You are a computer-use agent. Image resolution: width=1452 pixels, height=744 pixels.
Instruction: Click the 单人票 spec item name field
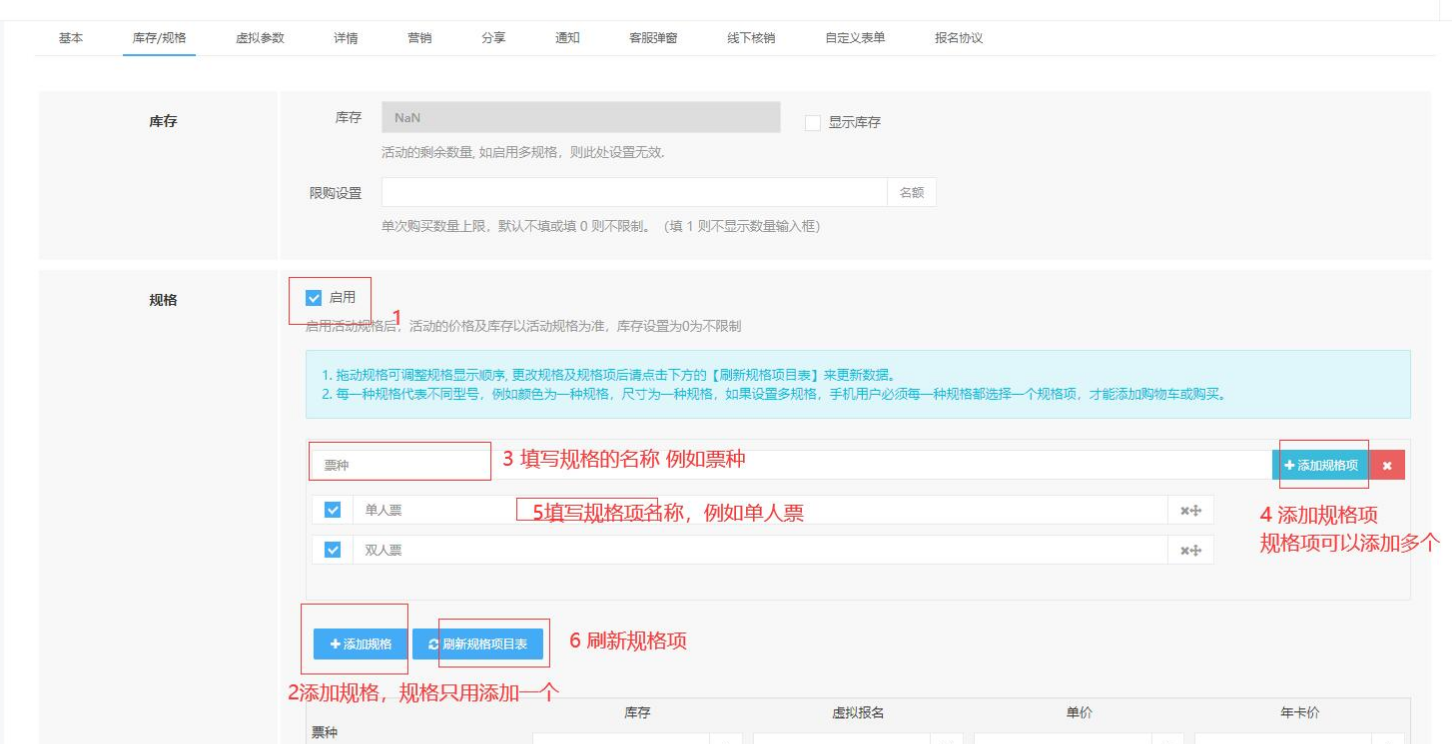[760, 511]
